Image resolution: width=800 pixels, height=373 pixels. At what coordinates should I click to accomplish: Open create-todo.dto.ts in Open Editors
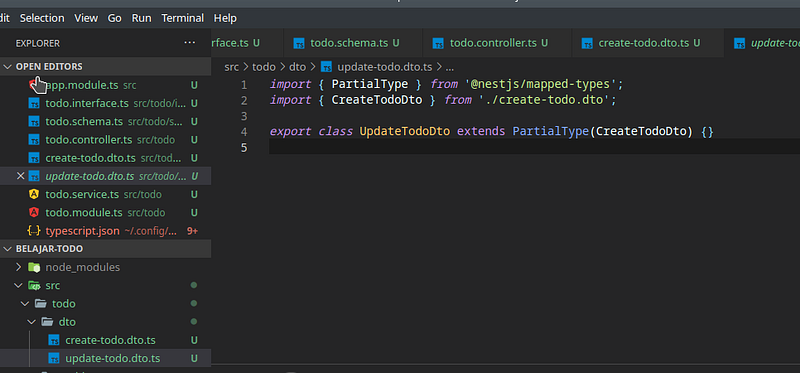[x=106, y=158]
